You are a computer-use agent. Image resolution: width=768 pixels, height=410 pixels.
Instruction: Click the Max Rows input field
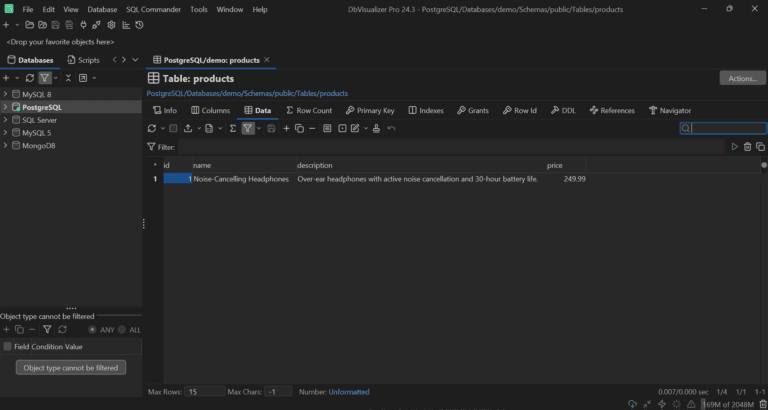[x=205, y=392]
